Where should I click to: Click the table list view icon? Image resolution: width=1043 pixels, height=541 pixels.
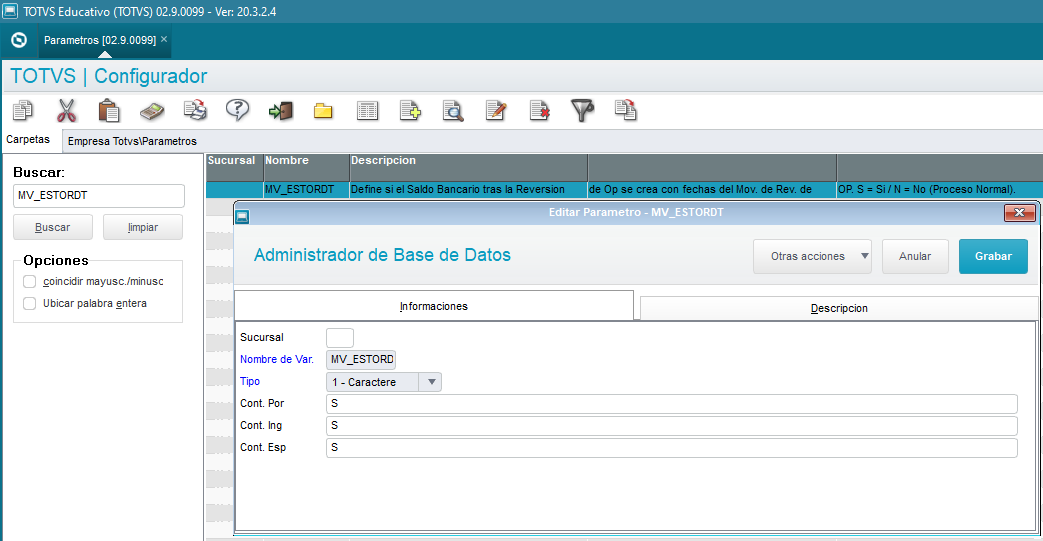[367, 111]
